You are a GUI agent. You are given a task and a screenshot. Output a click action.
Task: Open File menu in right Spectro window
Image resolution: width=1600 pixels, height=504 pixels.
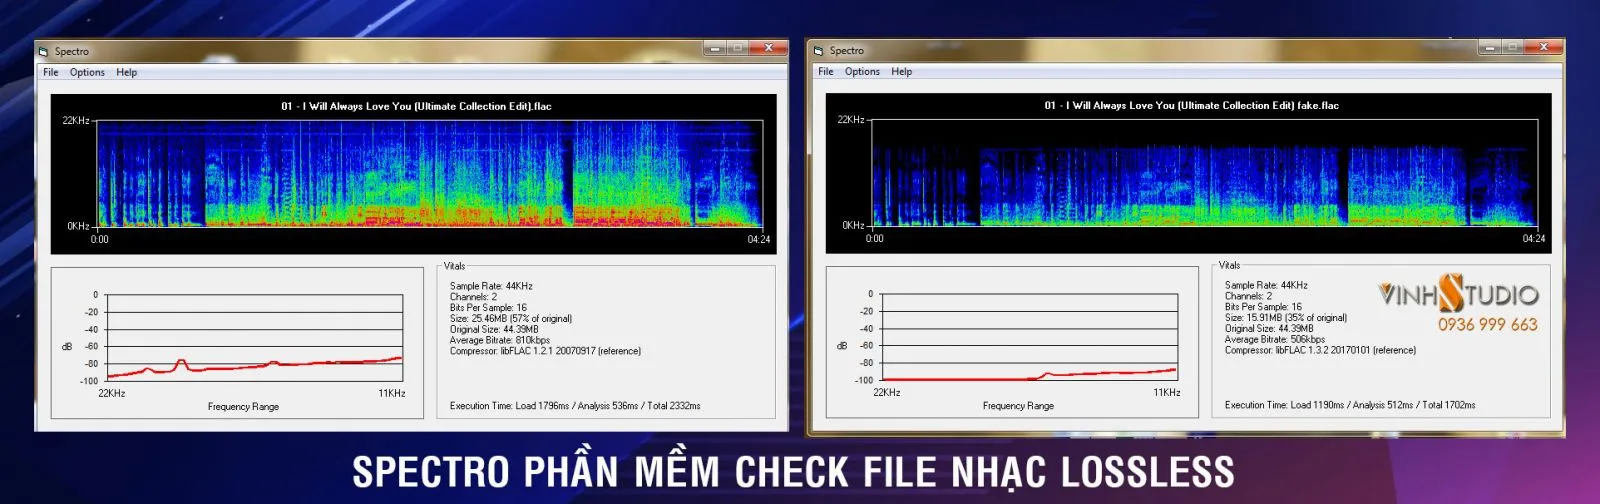pos(826,71)
